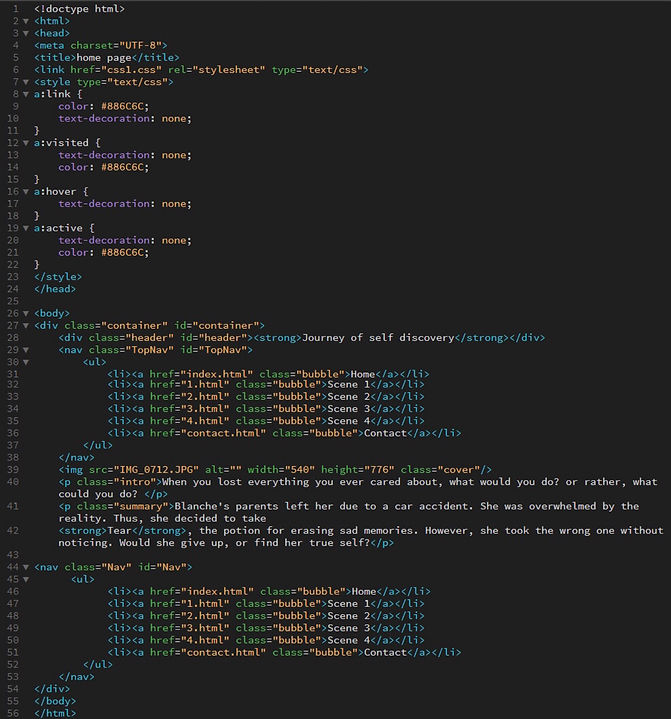The image size is (671, 719).
Task: Click line number 43 in the gutter
Action: pyautogui.click(x=13, y=555)
